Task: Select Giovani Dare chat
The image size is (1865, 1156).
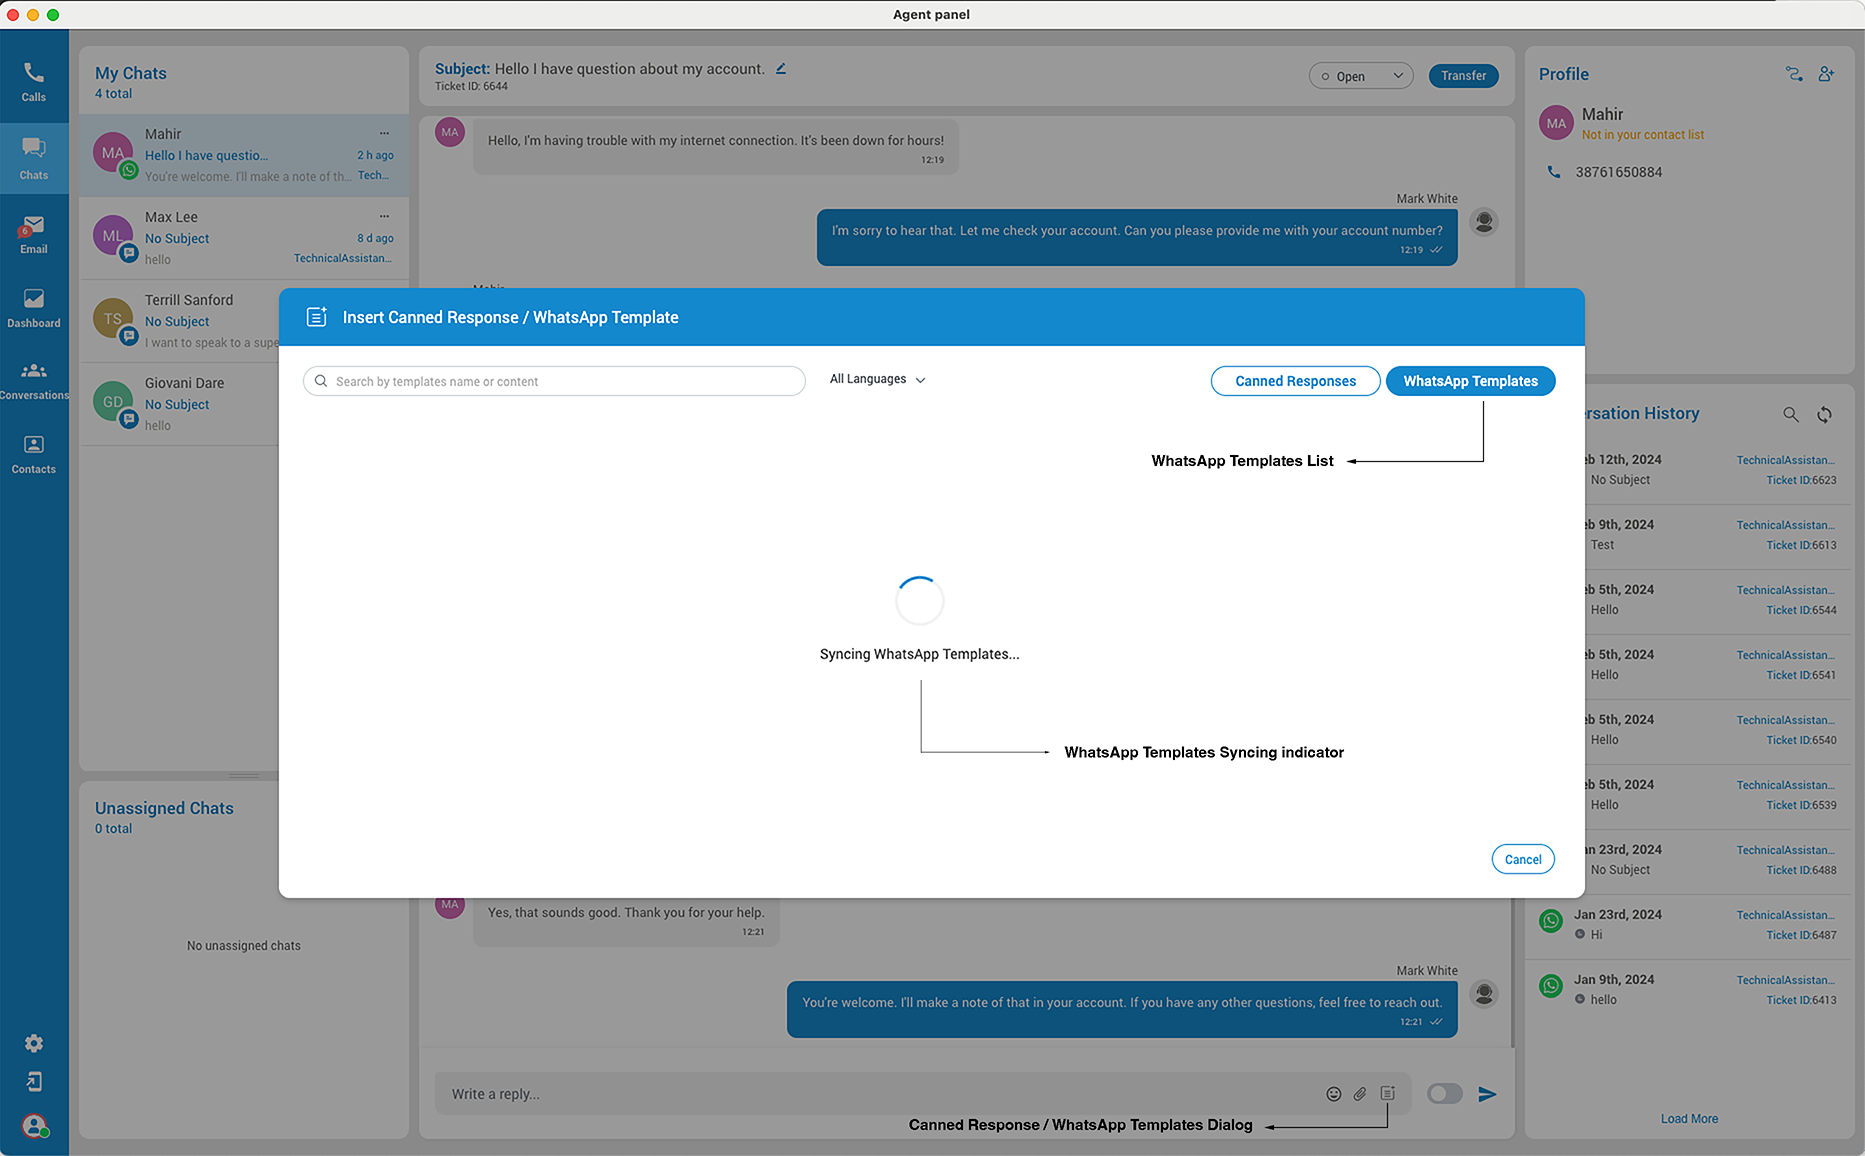Action: [180, 404]
